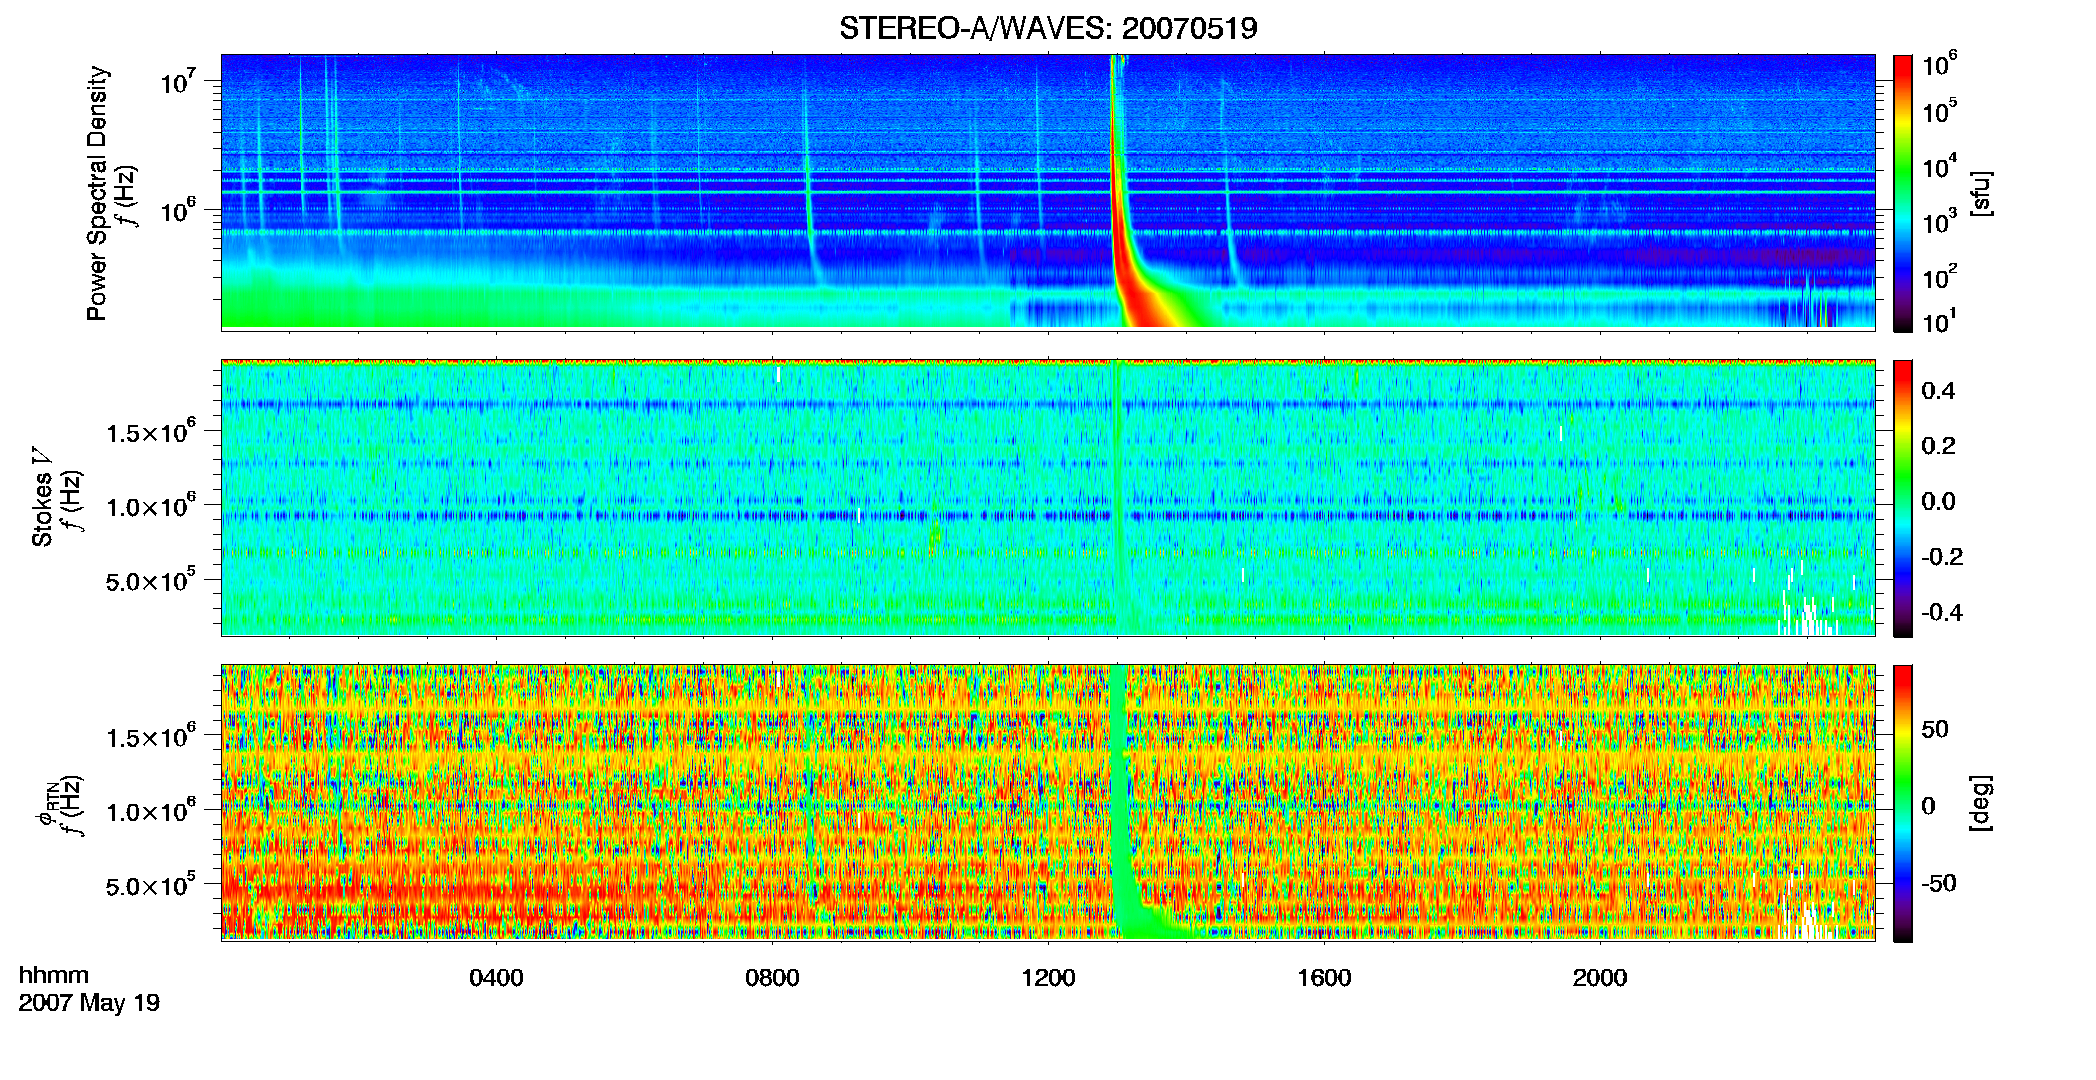The height and width of the screenshot is (1080, 2096).
Task: Click the 0.4 value on Stokes color bar
Action: [1938, 391]
